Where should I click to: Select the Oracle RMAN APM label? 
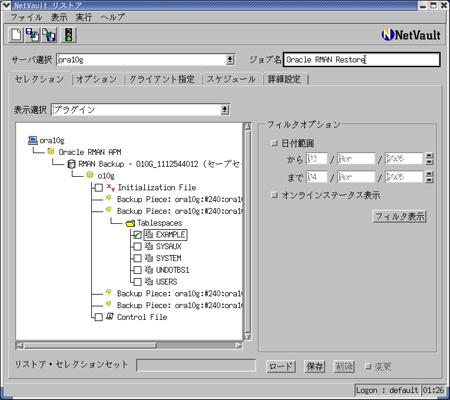pos(90,152)
